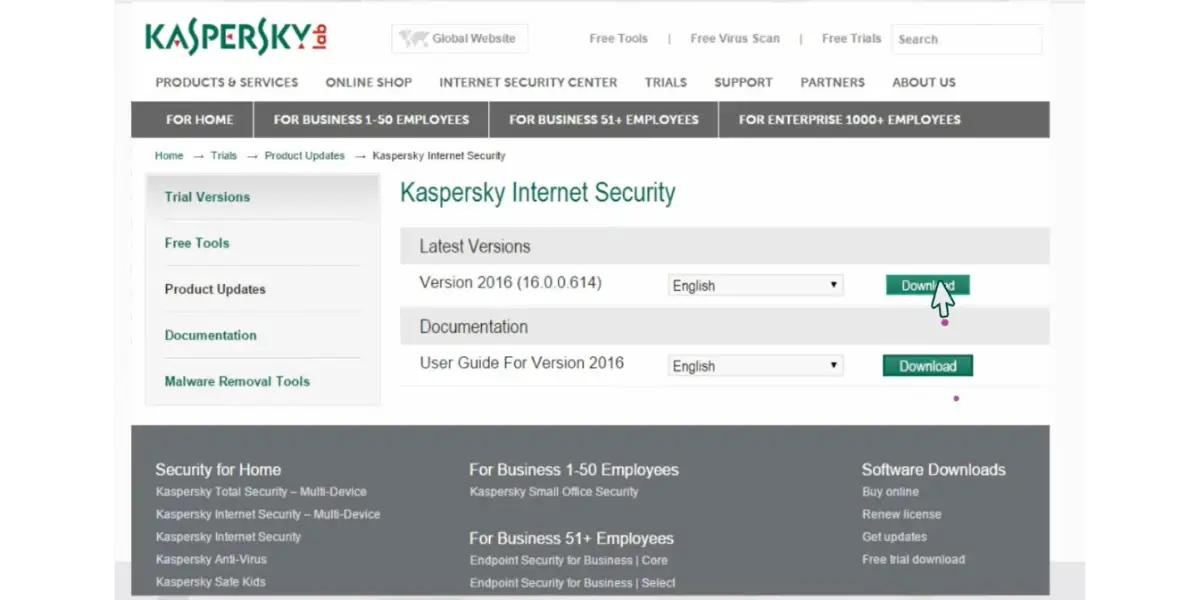Open the Buy online footer link
Viewport: 1200px width, 600px height.
(890, 492)
